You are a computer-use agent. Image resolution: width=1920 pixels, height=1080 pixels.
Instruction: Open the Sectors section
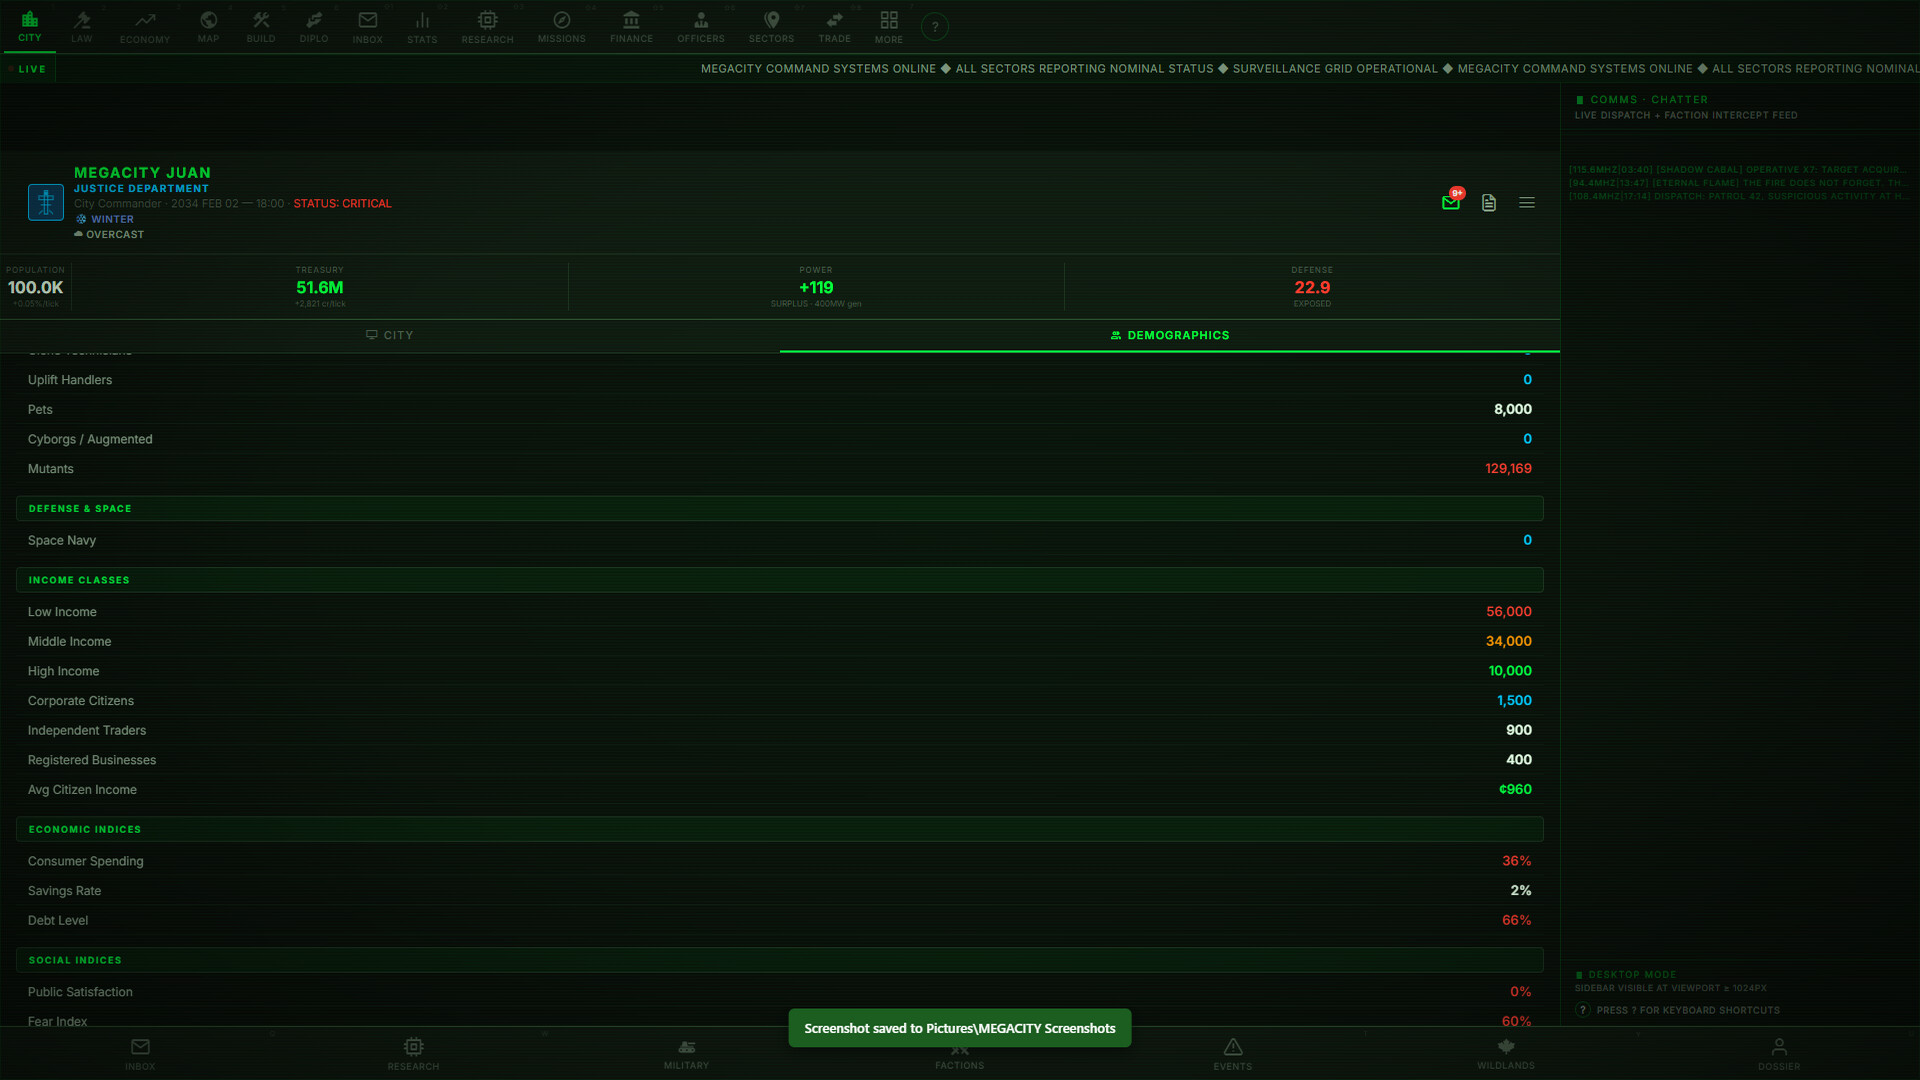[771, 26]
